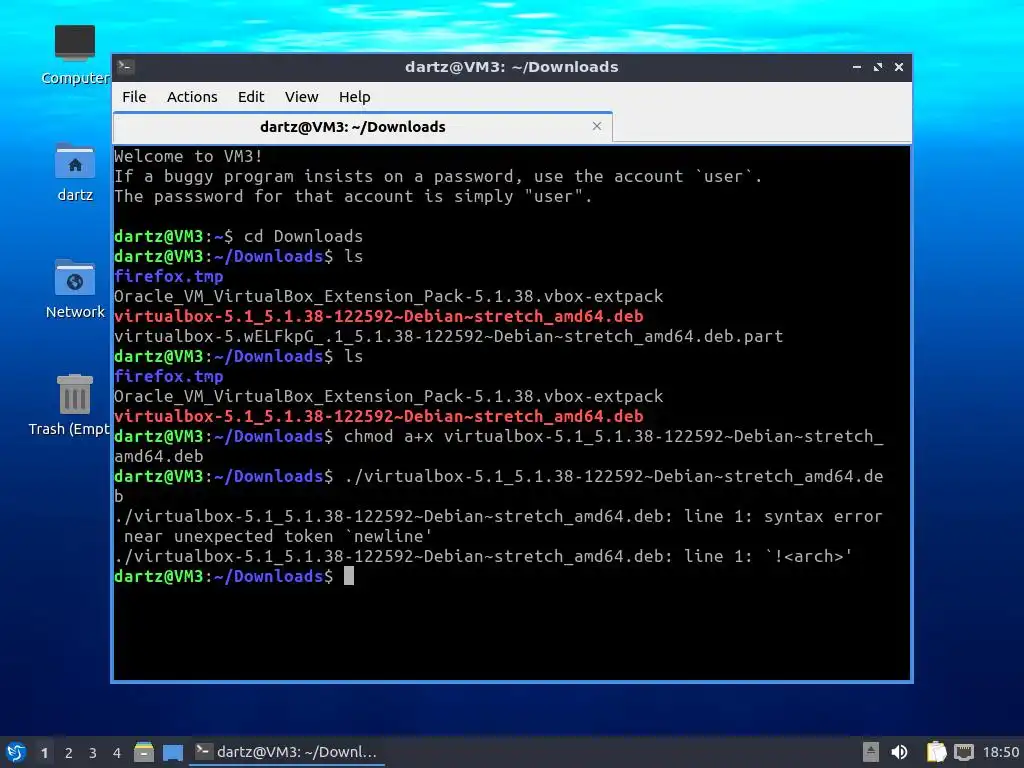The width and height of the screenshot is (1024, 768).
Task: Switch to workspace 3
Action: click(x=93, y=753)
